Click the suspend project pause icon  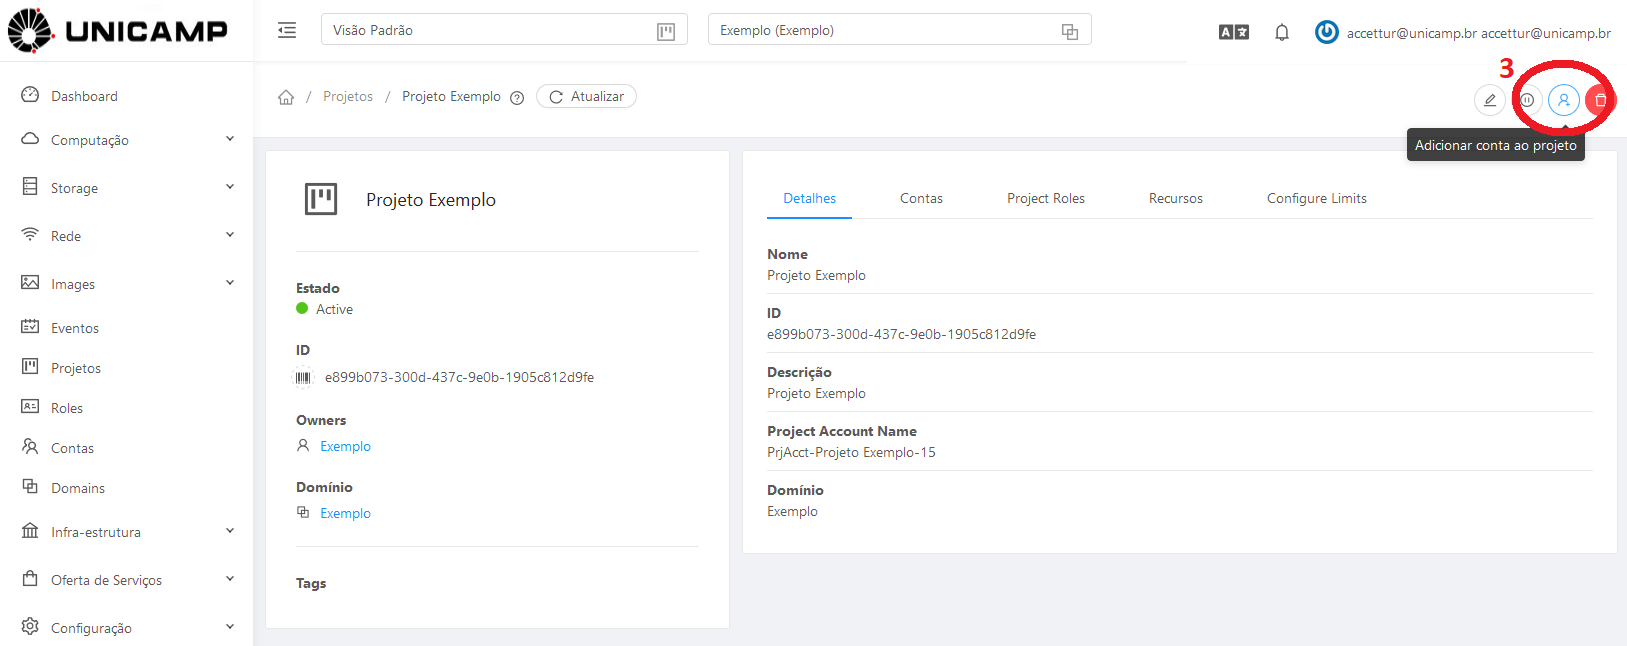click(1527, 100)
